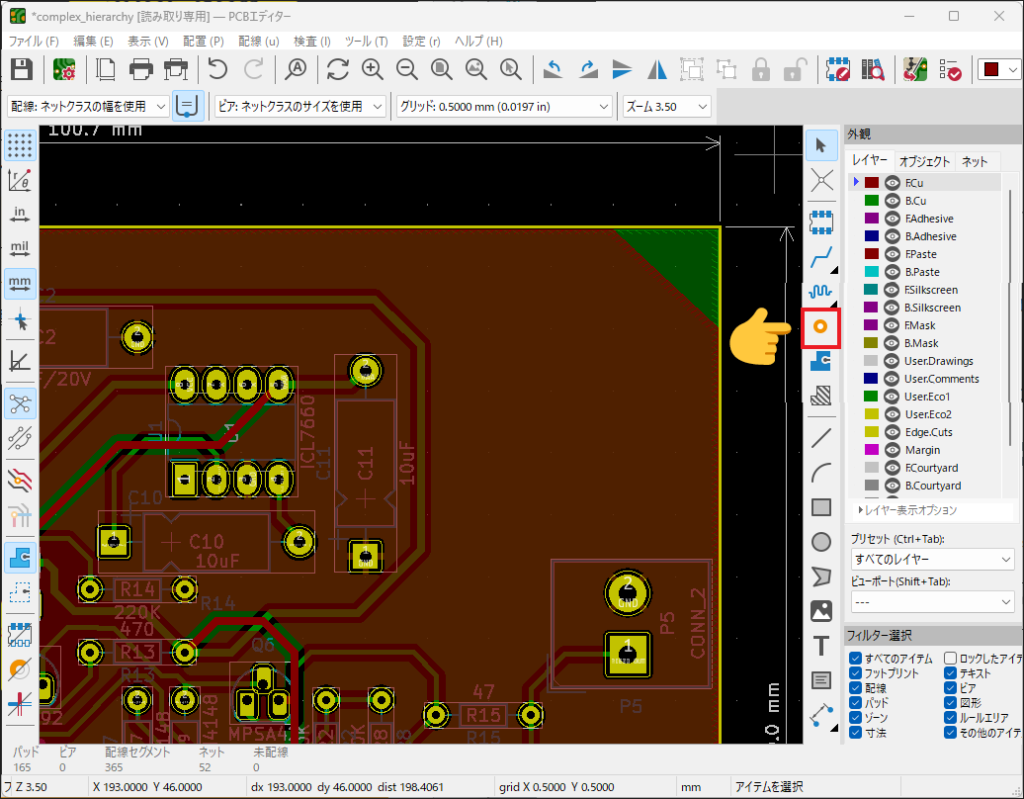Select the Add vias tool
Viewport: 1024px width, 799px height.
[x=820, y=327]
